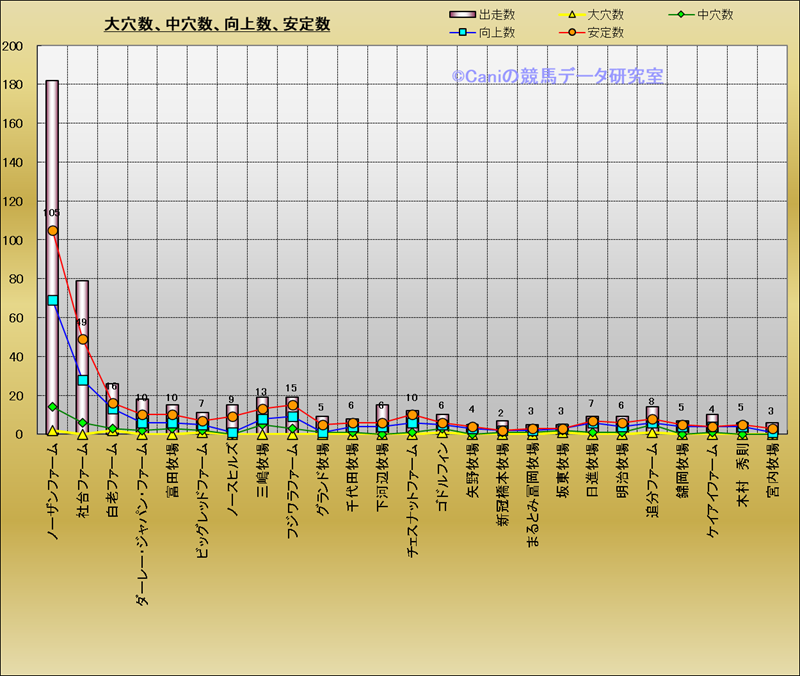The image size is (800, 676).
Task: Click the 安定数 orange circle legend marker
Action: pyautogui.click(x=571, y=33)
